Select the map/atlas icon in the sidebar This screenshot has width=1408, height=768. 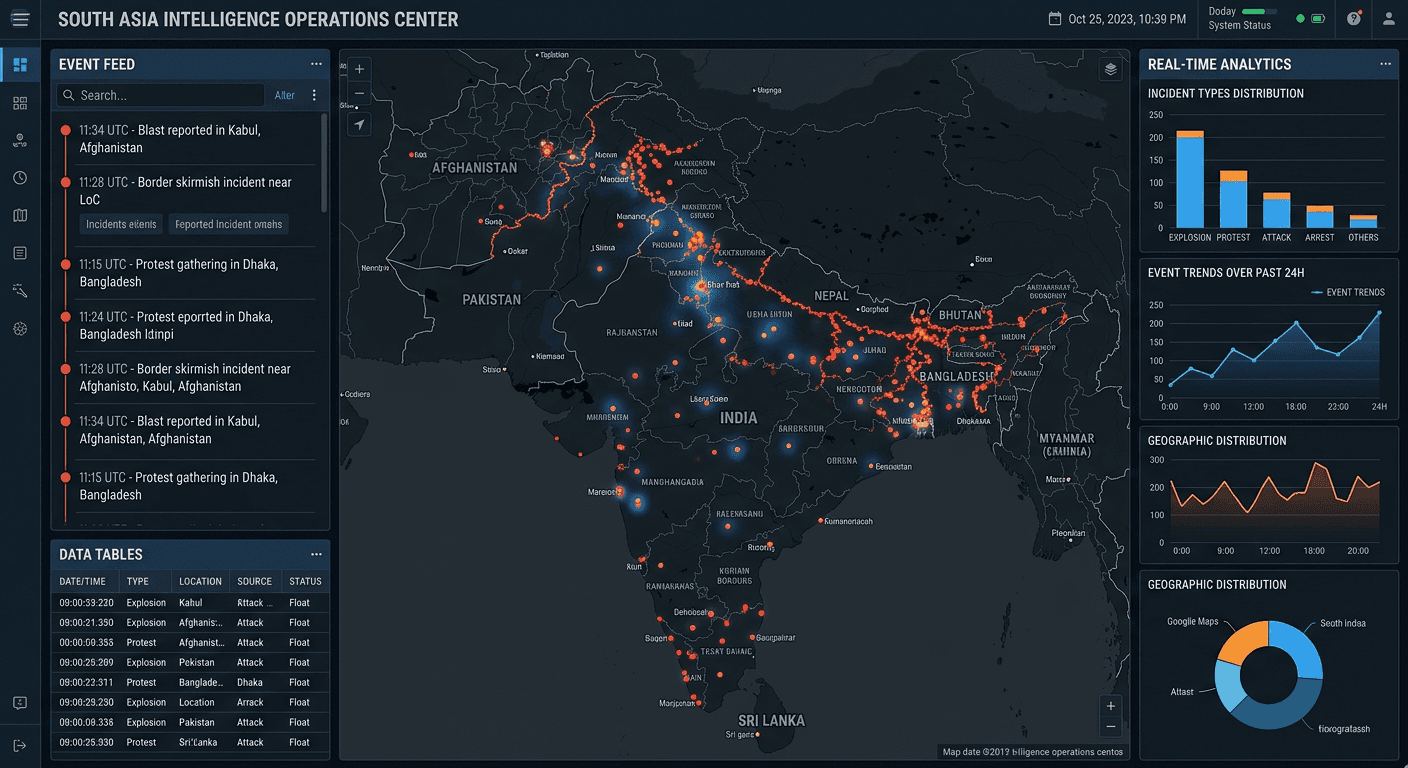pos(20,215)
